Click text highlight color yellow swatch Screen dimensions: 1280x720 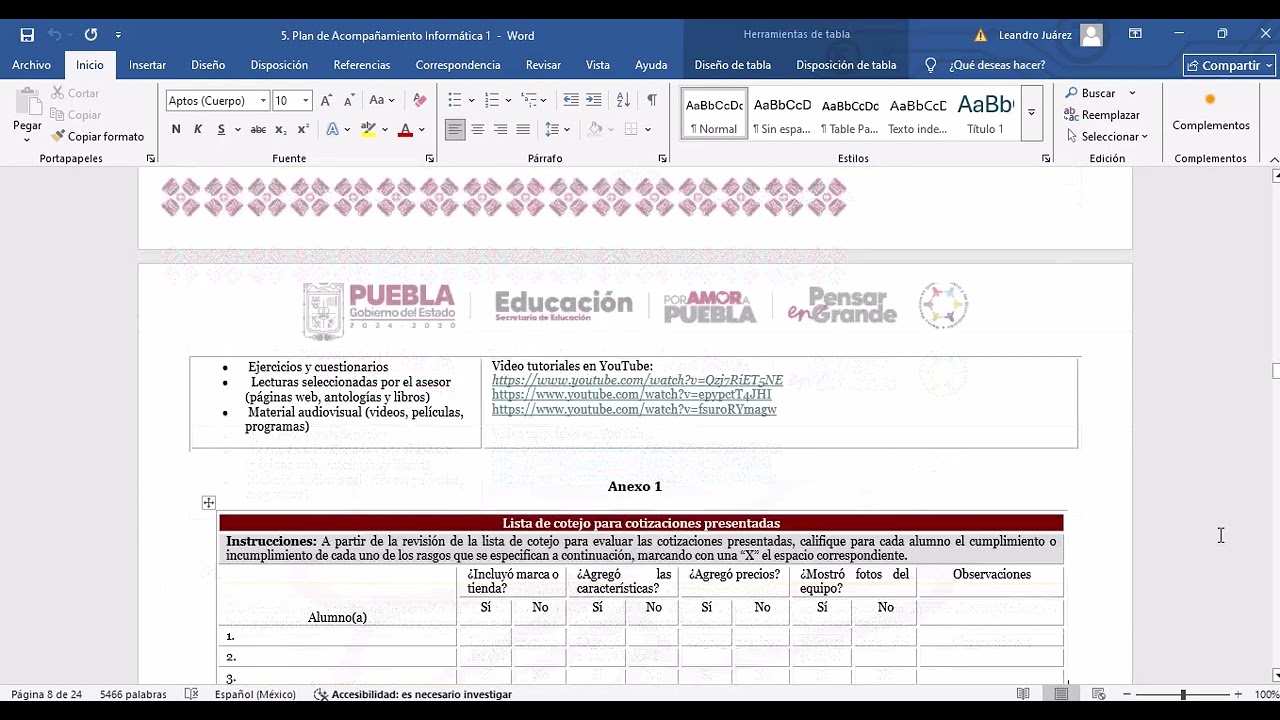368,129
